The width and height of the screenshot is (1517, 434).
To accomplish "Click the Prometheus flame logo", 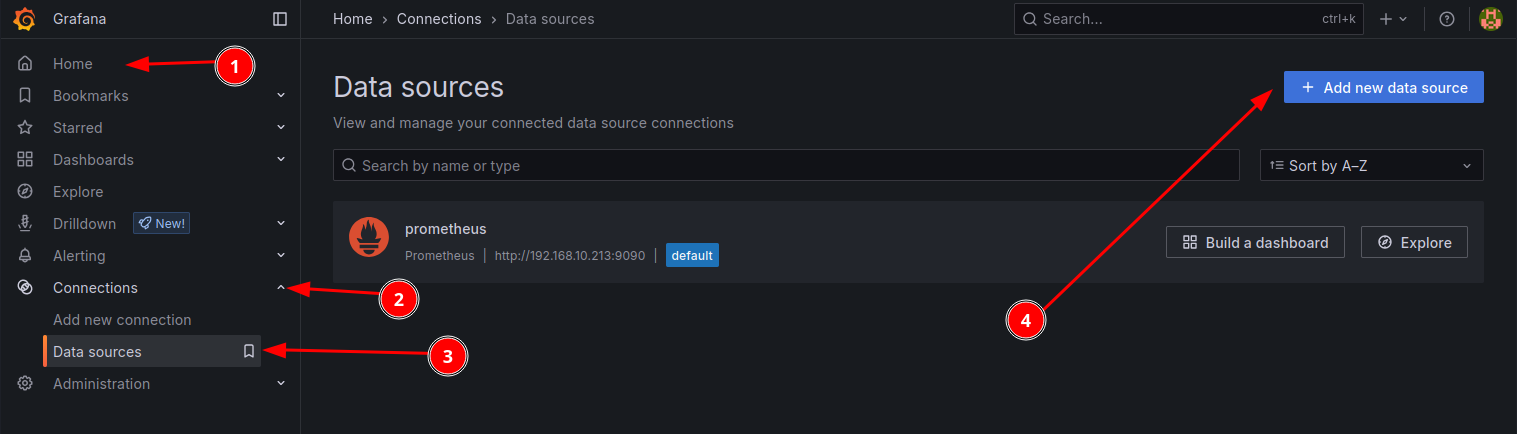I will [x=369, y=237].
